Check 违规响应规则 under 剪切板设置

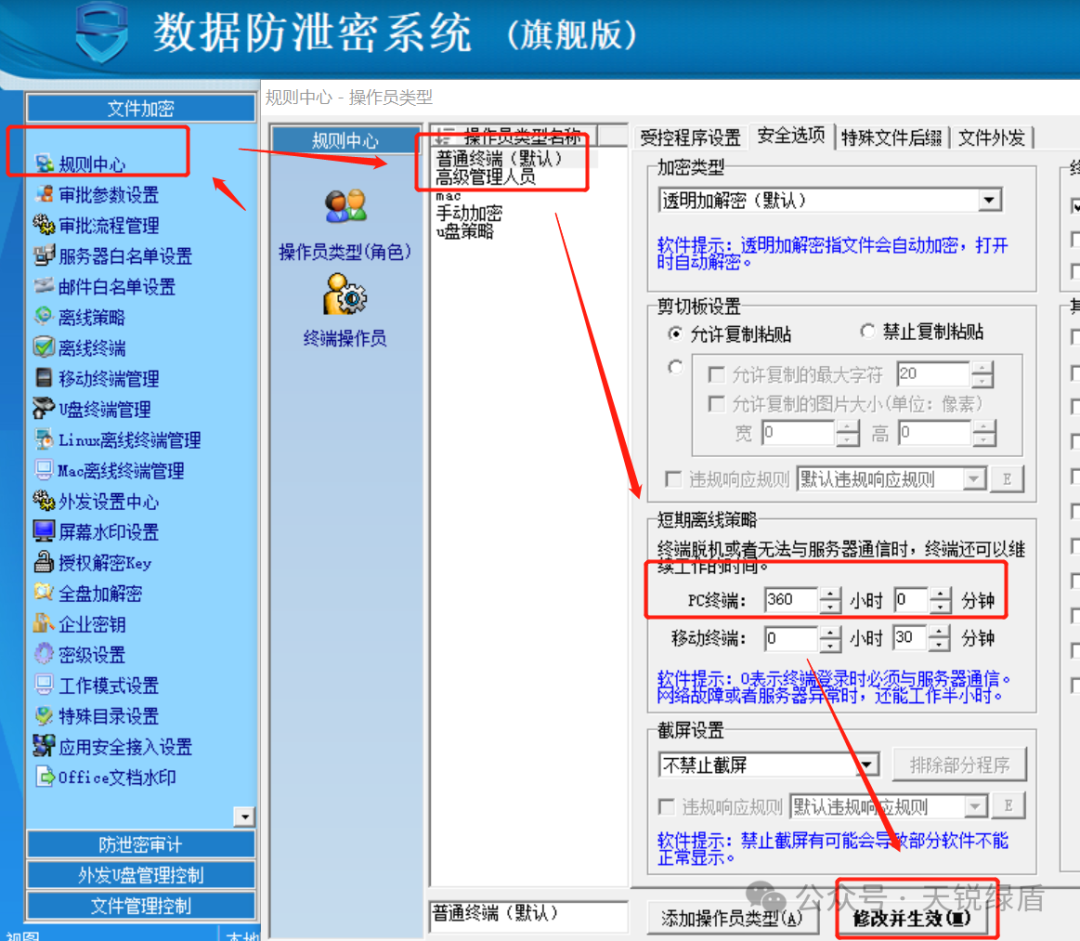tap(674, 479)
